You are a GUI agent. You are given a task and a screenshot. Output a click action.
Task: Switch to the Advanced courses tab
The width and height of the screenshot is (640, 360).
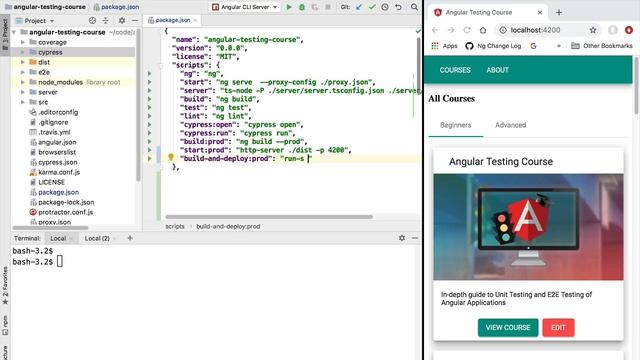coord(511,125)
